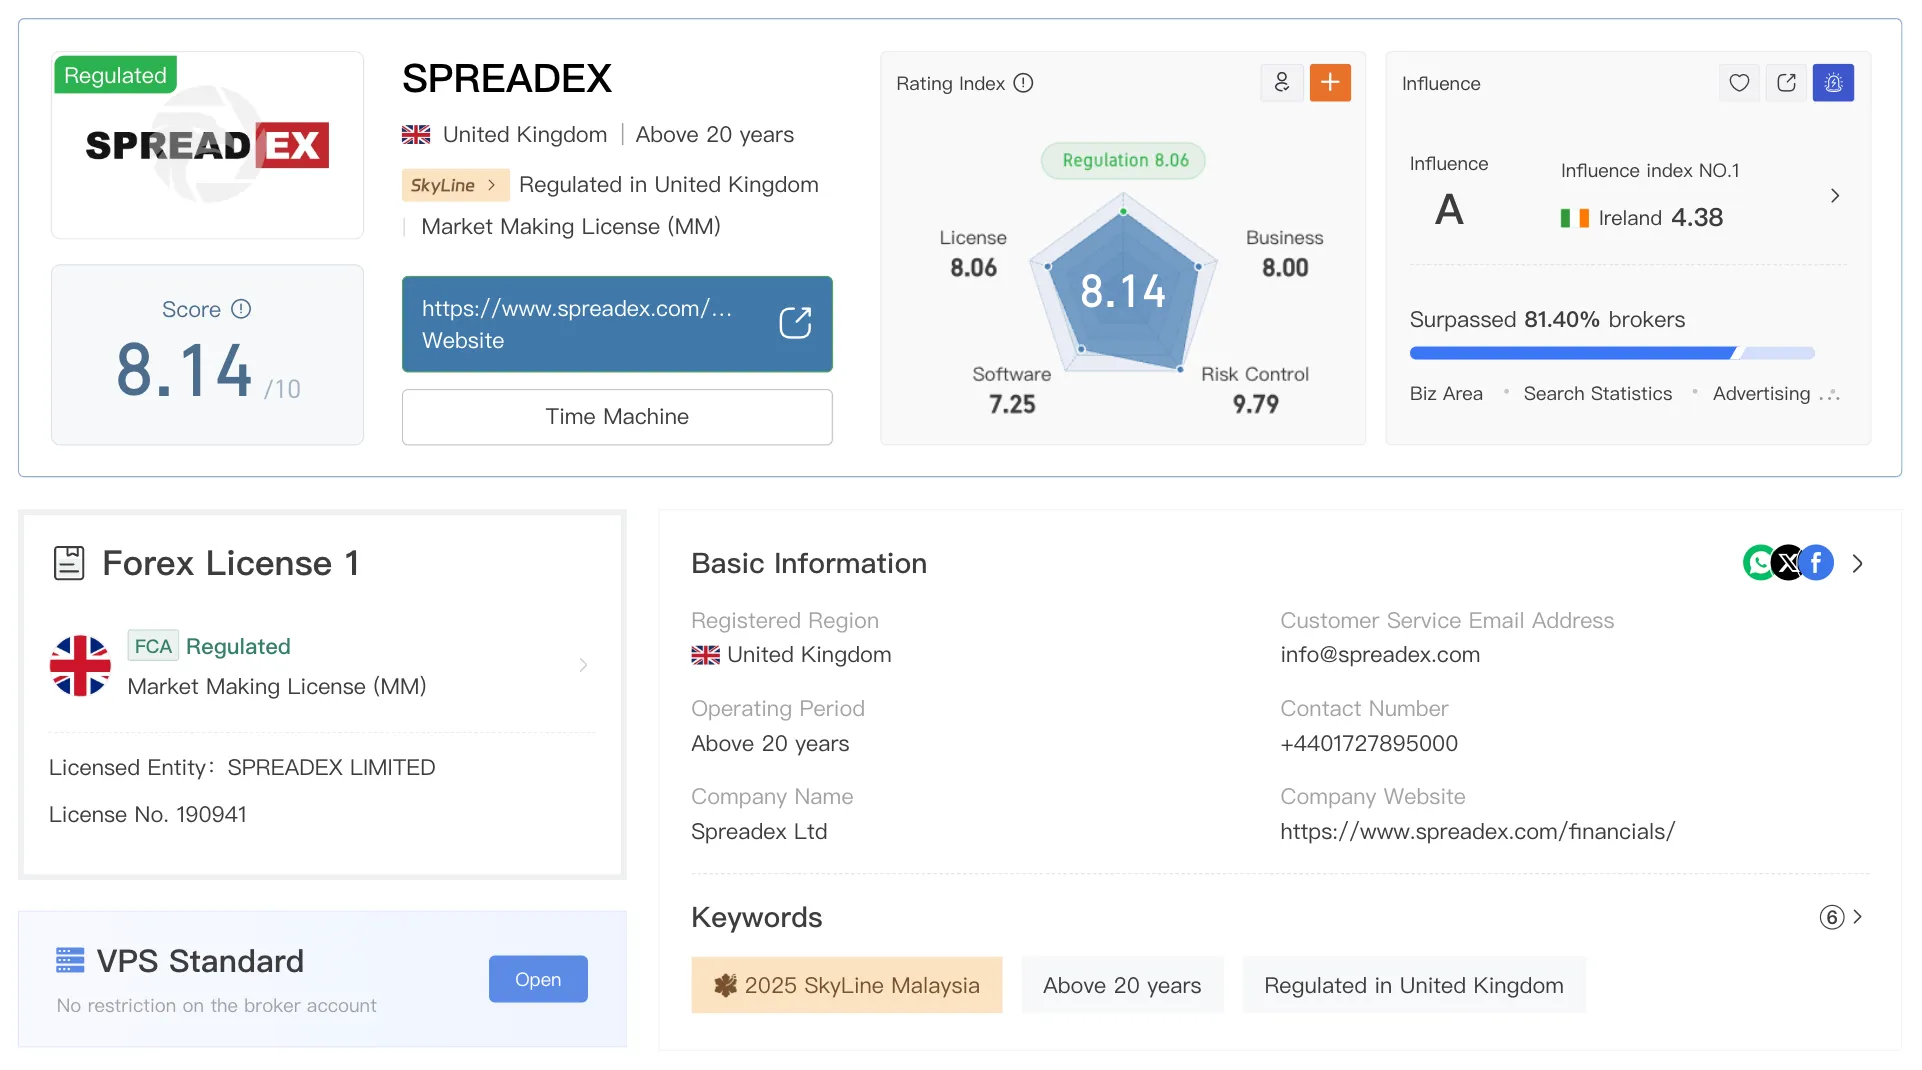1922x1070 pixels.
Task: Click the Time Machine button
Action: tap(617, 417)
